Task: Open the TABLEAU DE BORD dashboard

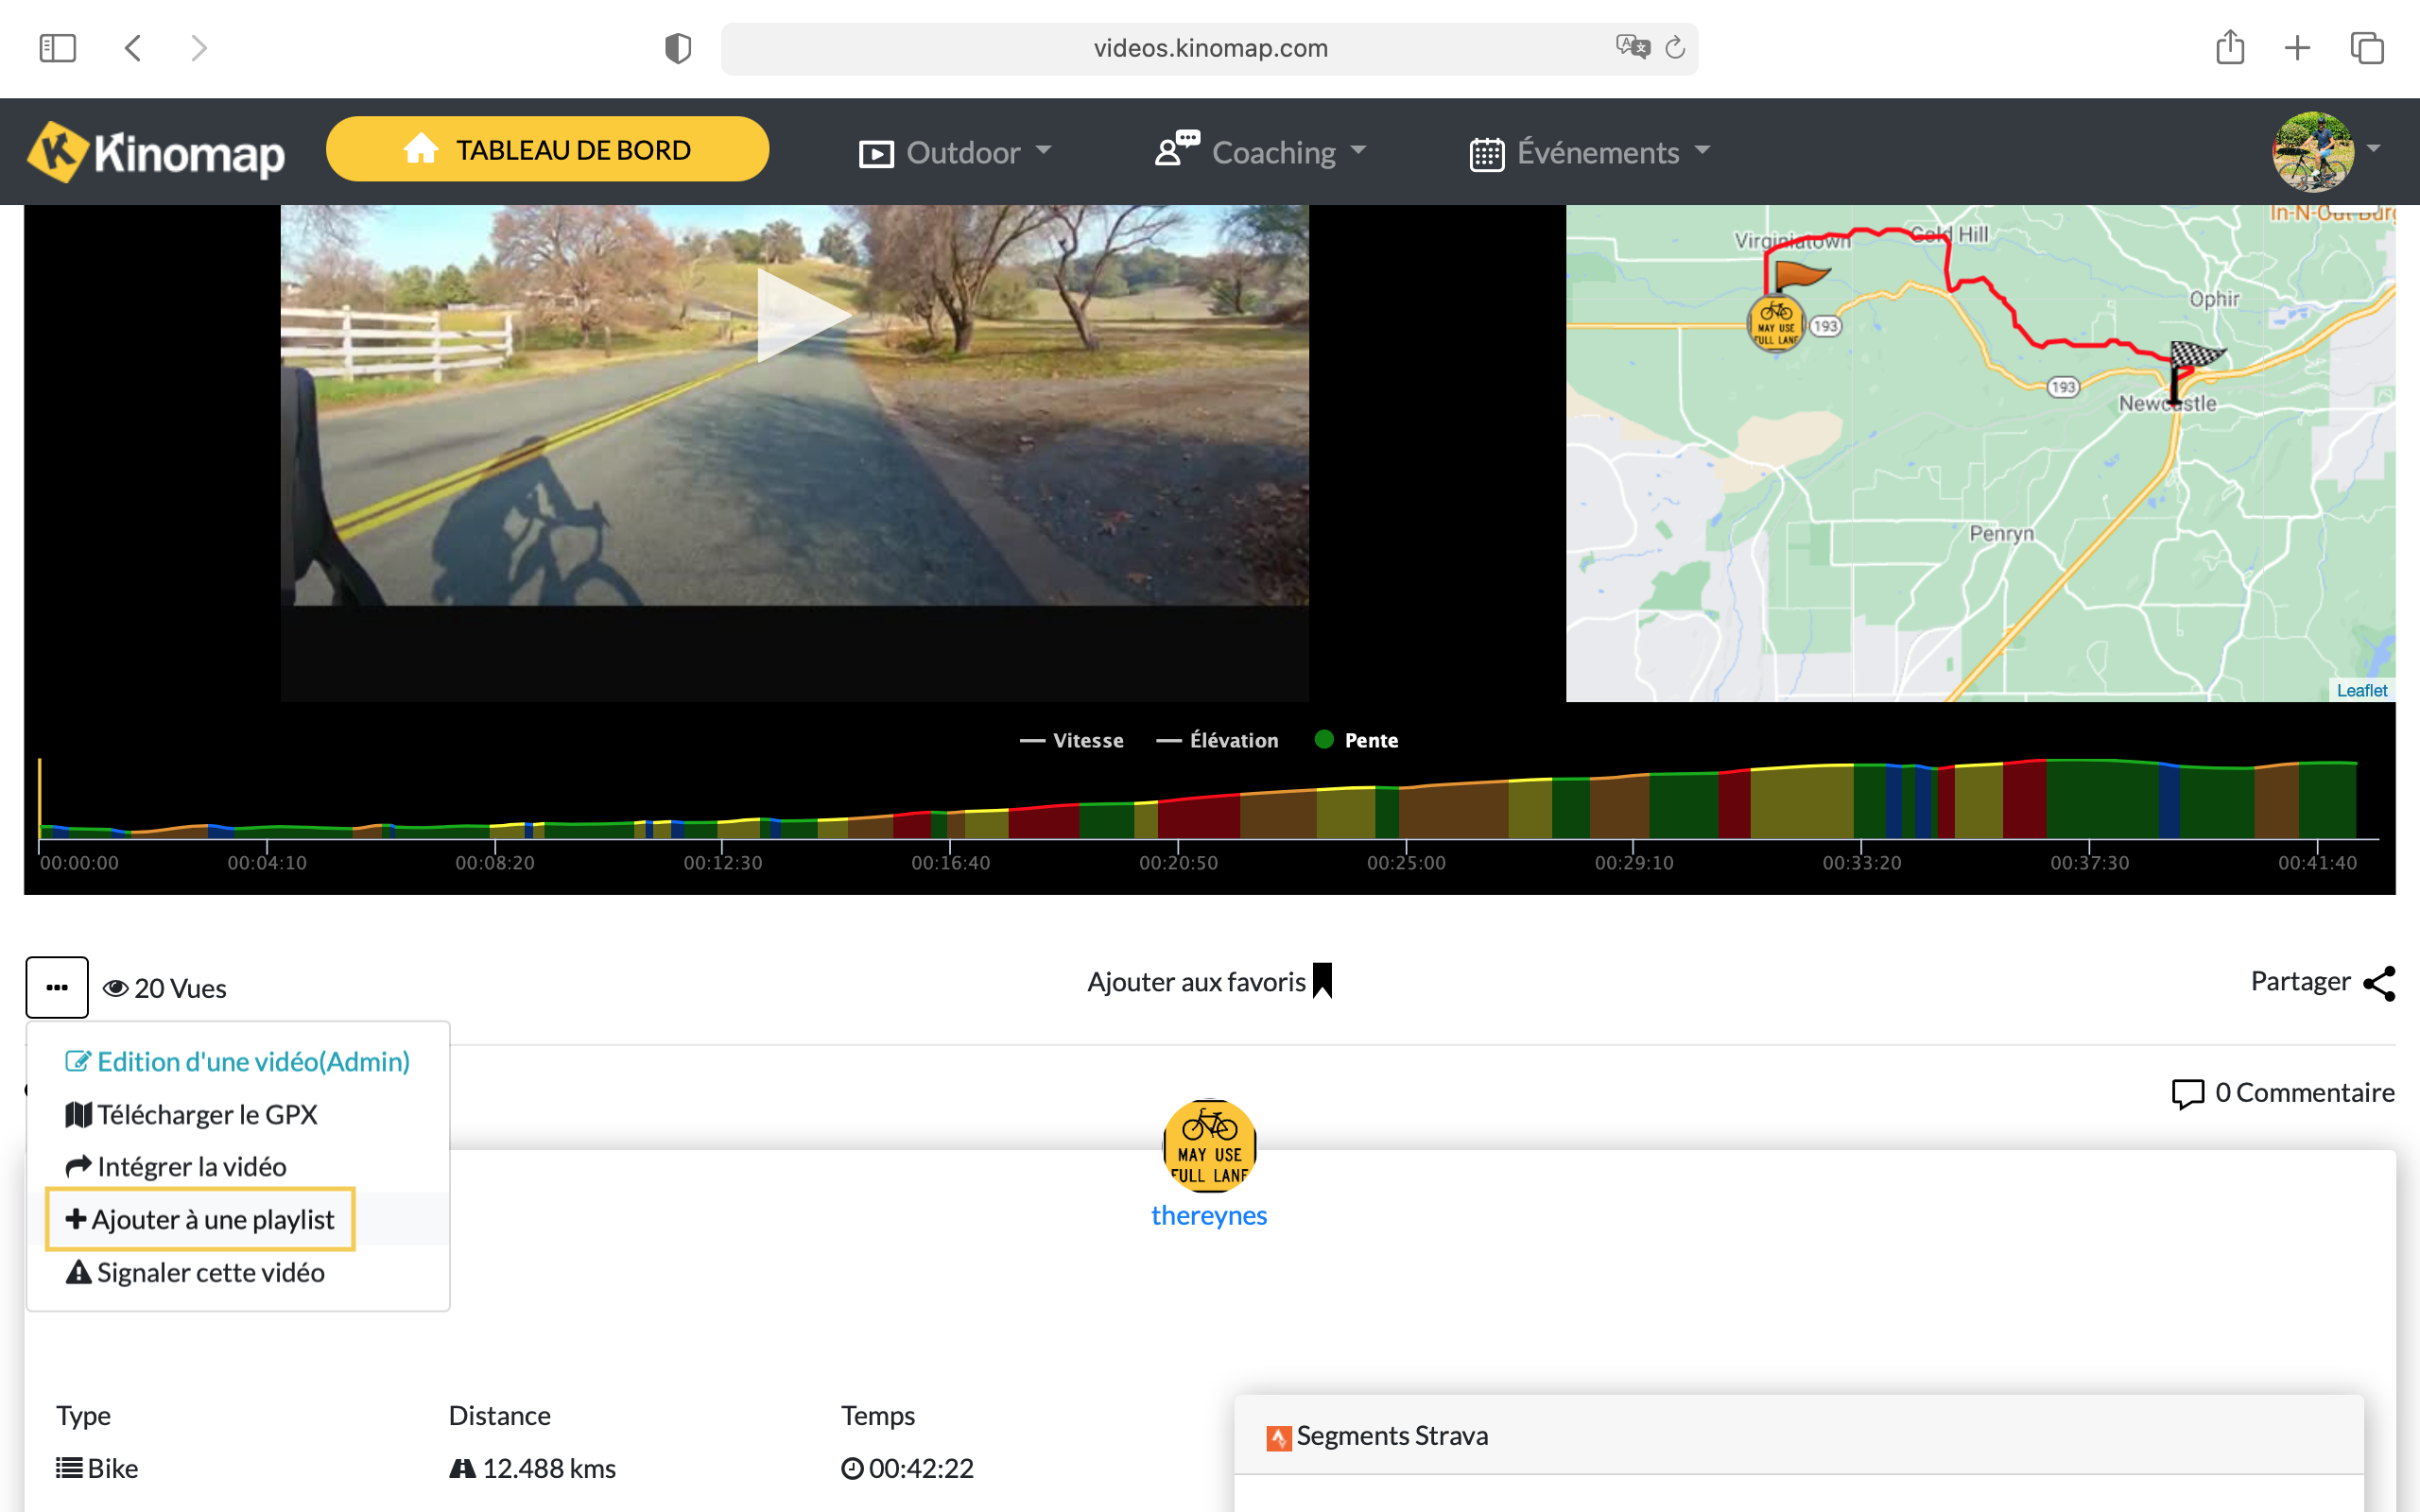Action: [547, 149]
